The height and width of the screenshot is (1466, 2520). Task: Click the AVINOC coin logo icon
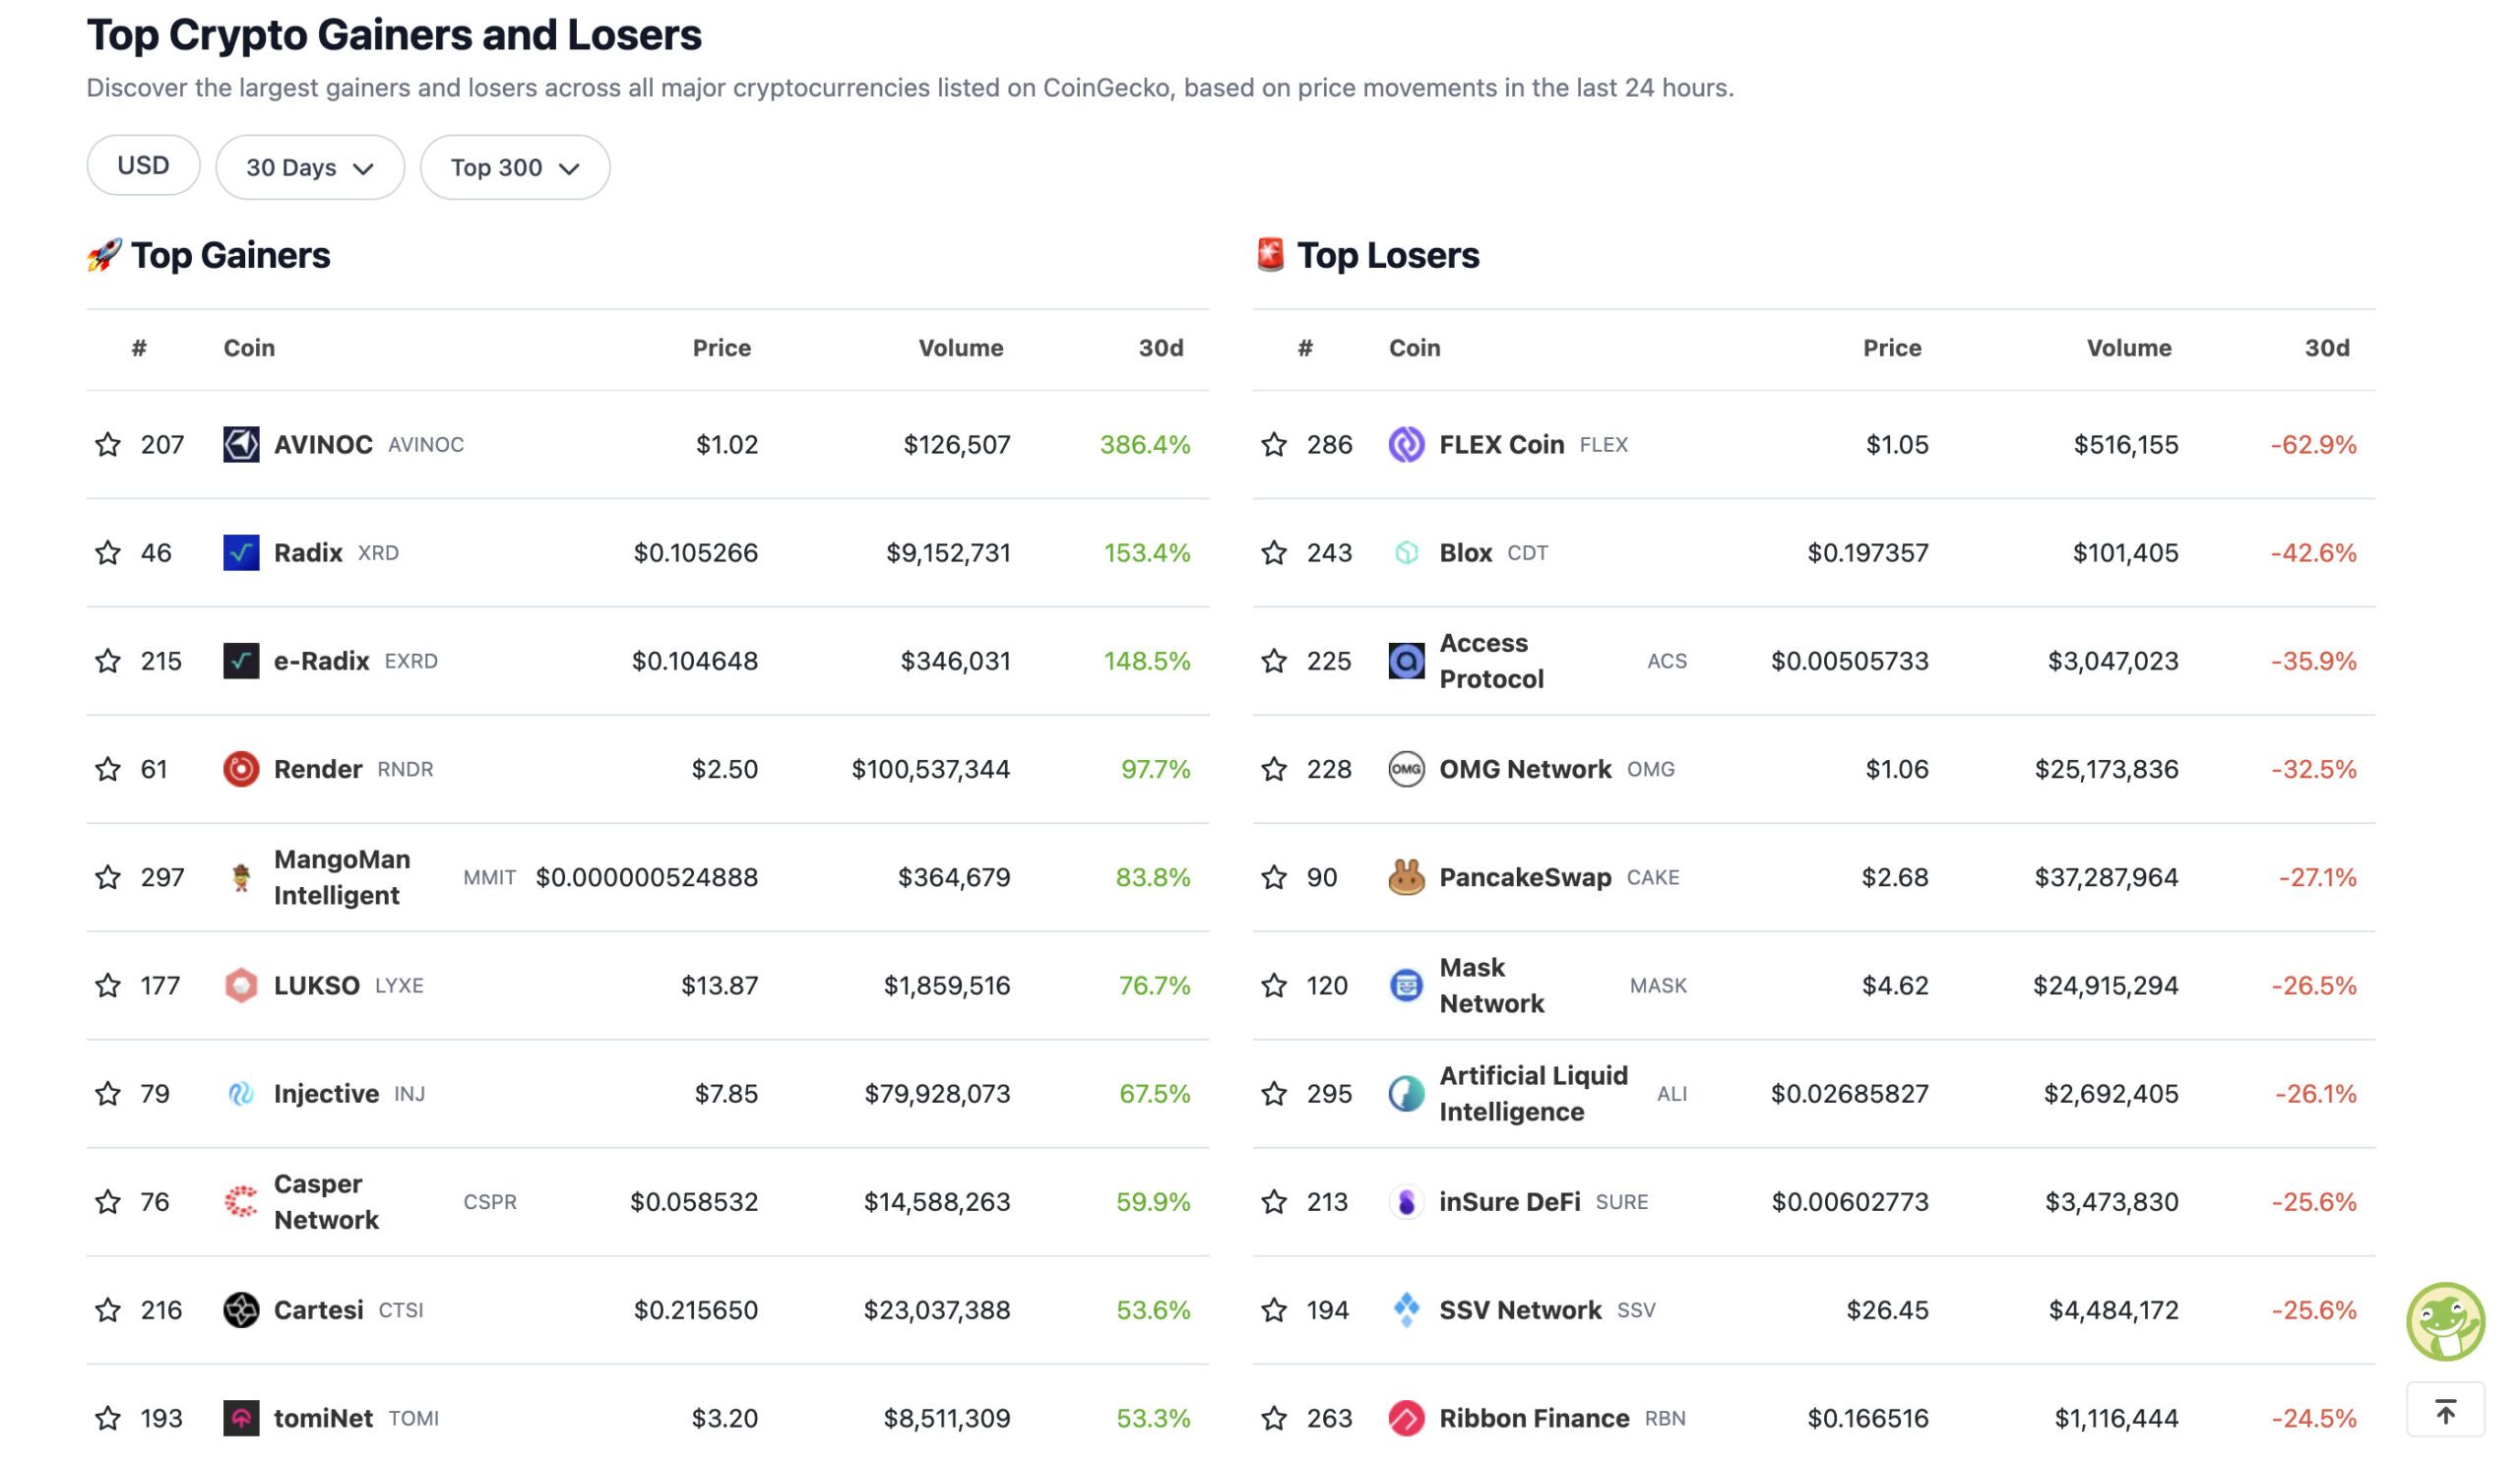[241, 444]
